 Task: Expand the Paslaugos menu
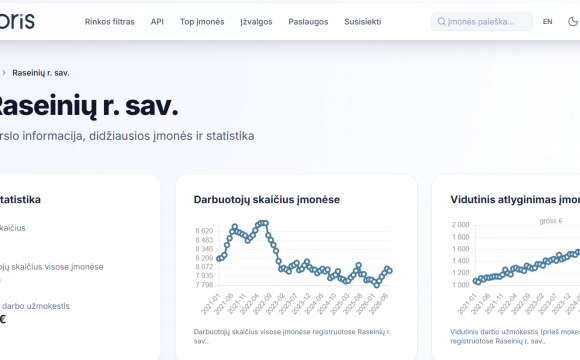[308, 21]
